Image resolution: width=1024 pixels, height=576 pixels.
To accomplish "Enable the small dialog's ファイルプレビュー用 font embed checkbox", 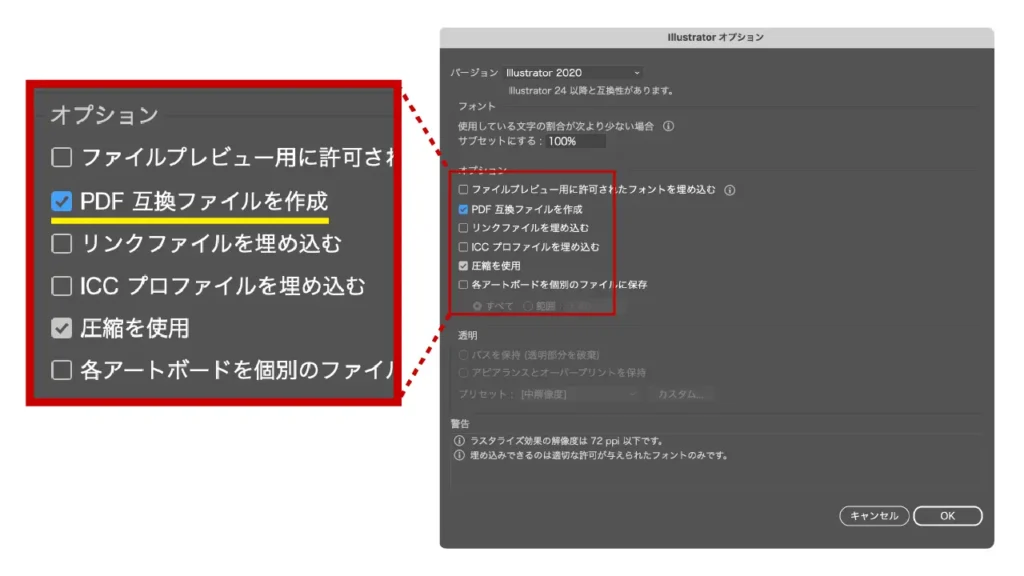I will point(463,190).
